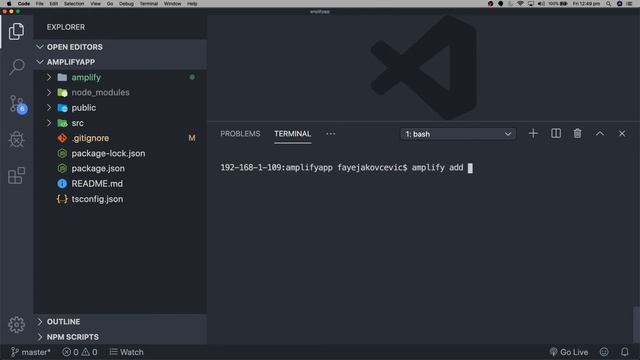Collapse the OPEN EDITORS section
The image size is (640, 360).
coord(120,47)
